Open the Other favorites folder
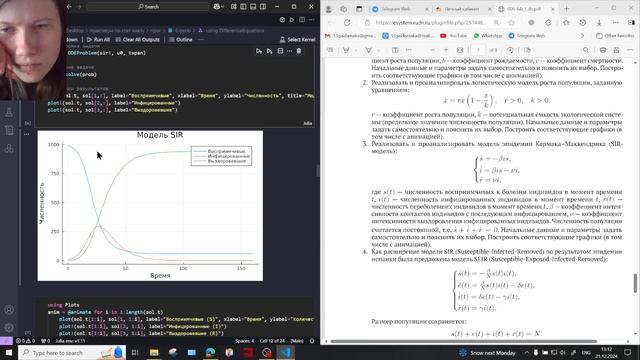 pyautogui.click(x=616, y=36)
